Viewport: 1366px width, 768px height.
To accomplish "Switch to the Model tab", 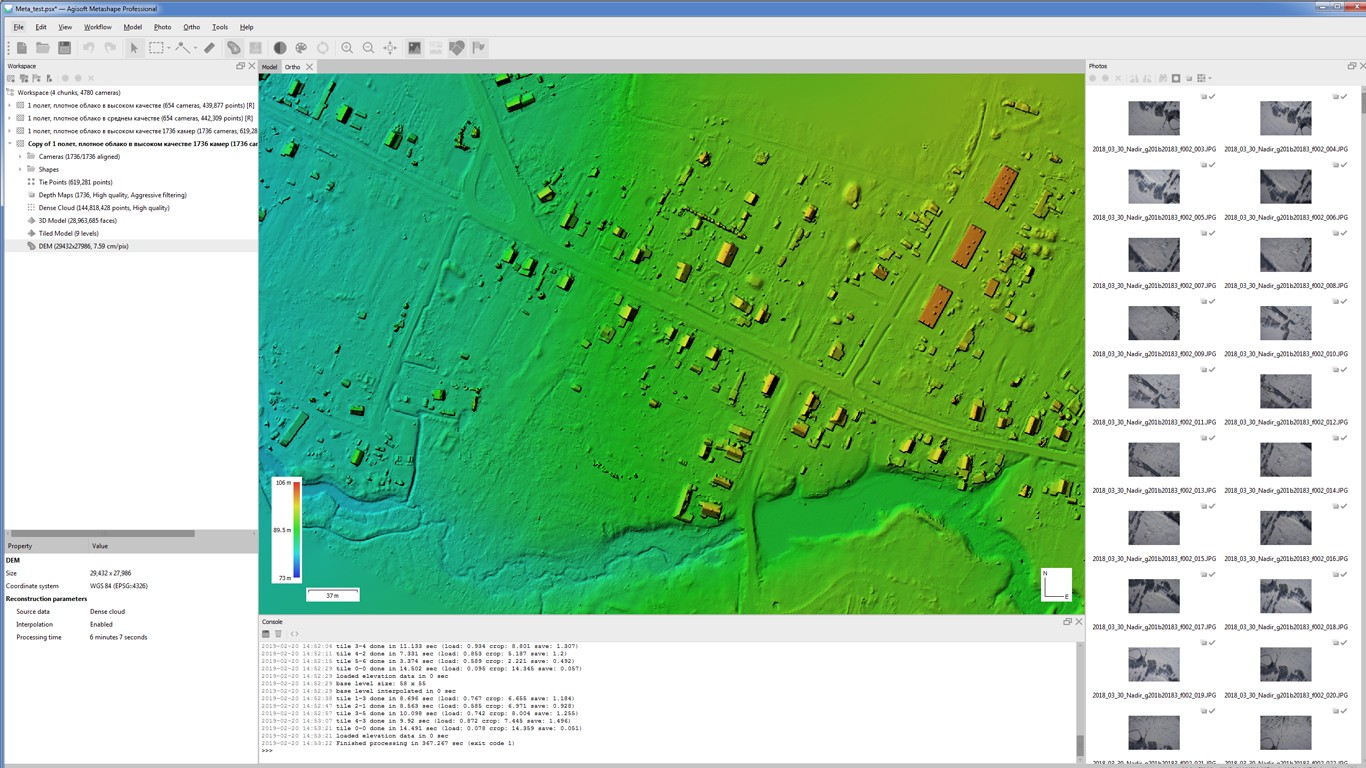I will (x=269, y=67).
